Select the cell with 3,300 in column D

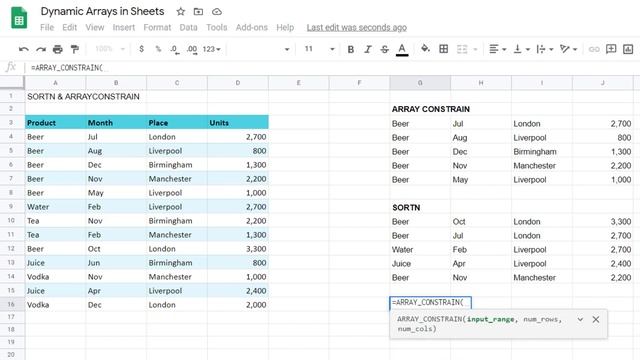[x=238, y=249]
